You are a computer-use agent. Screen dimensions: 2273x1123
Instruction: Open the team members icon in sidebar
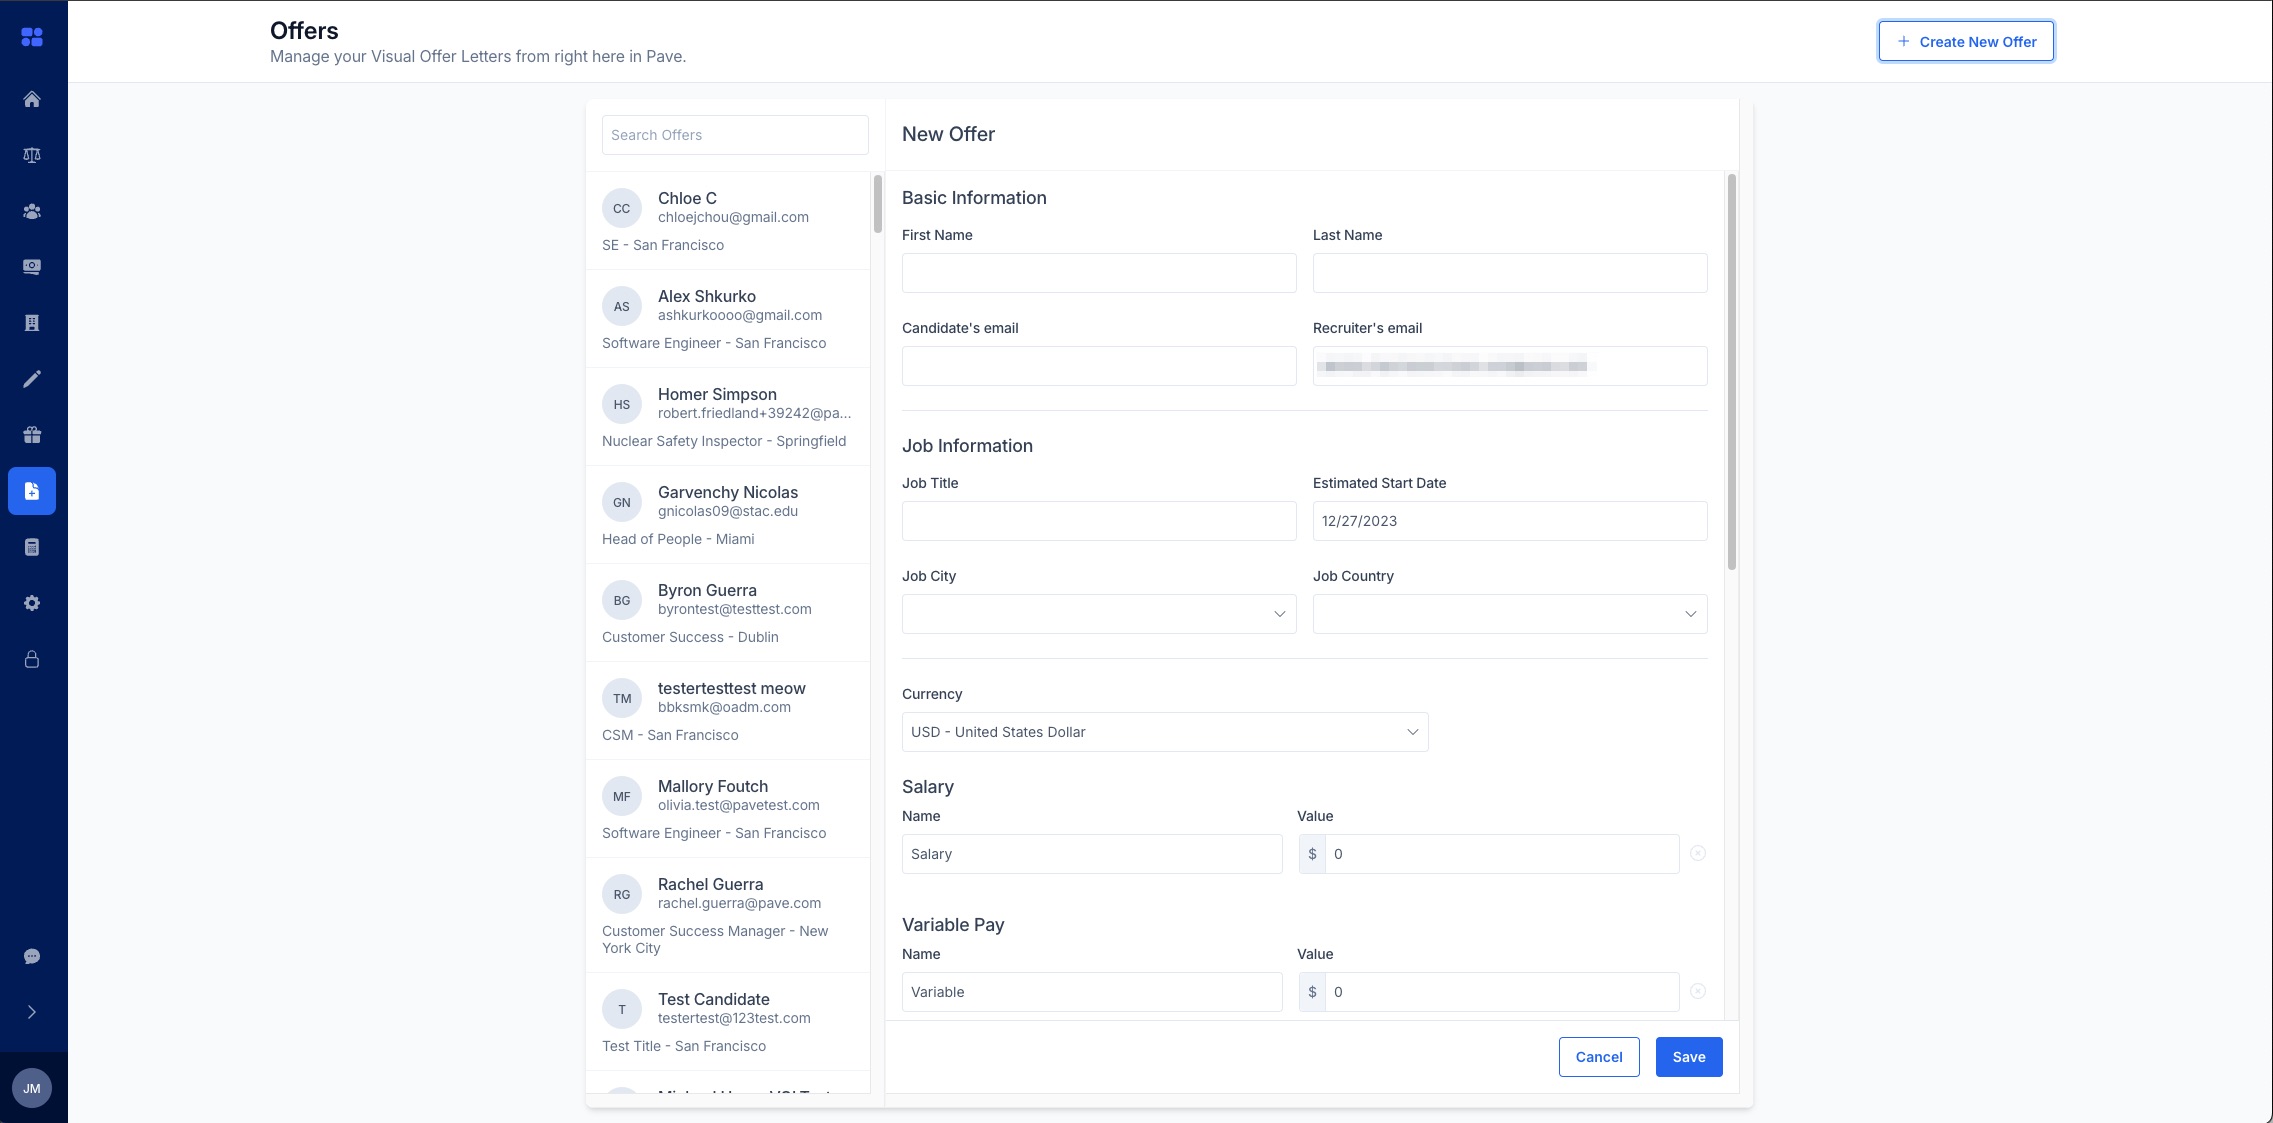[32, 211]
